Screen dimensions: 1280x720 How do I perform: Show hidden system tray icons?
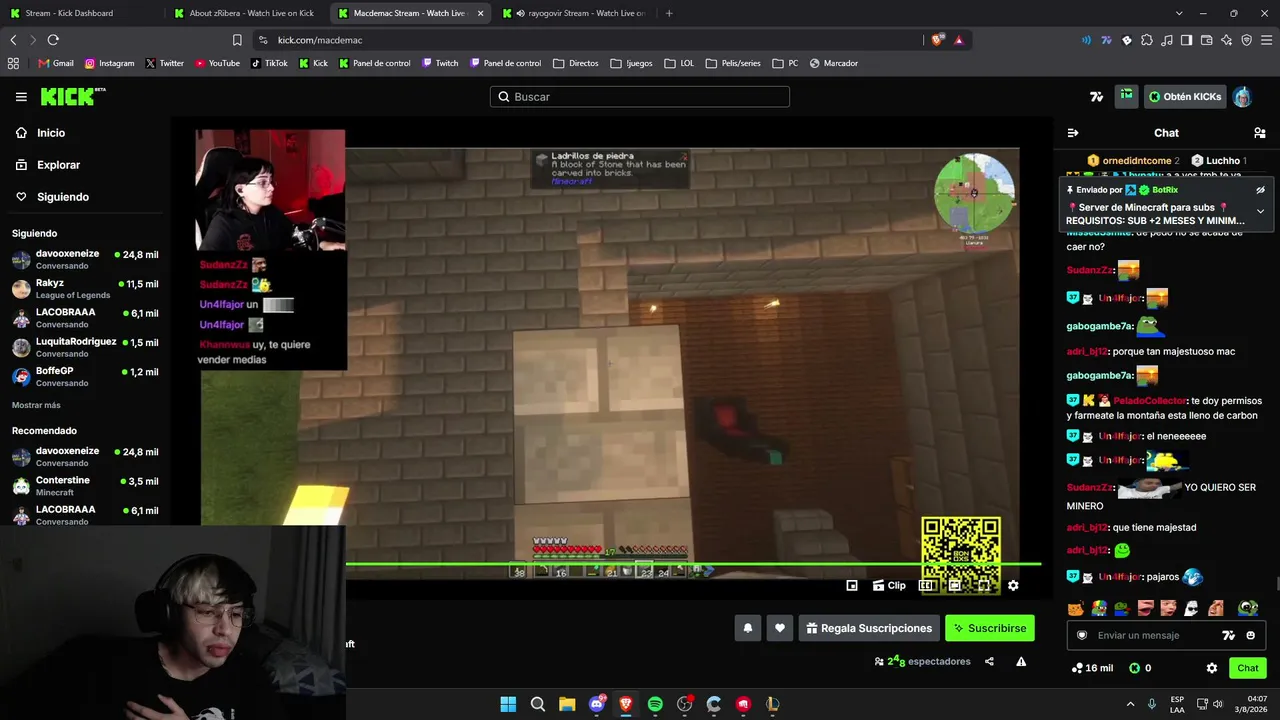(x=1130, y=704)
